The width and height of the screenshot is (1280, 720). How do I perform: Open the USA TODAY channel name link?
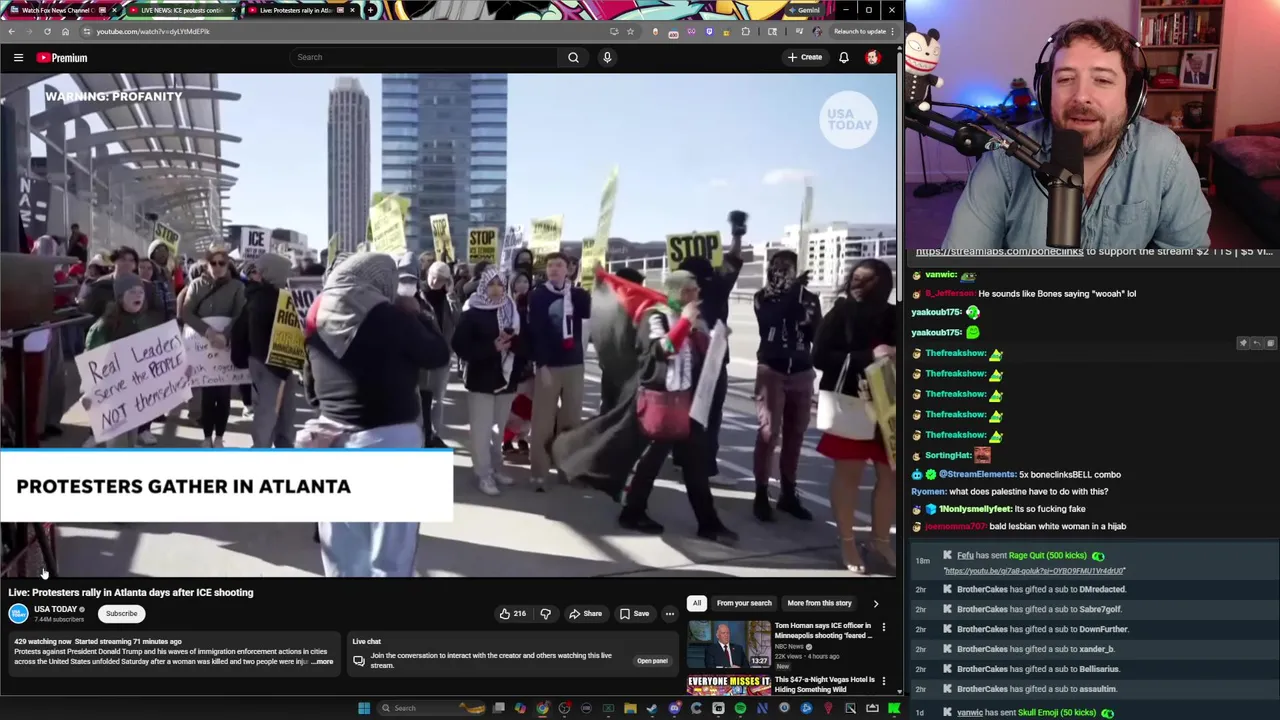pyautogui.click(x=55, y=609)
